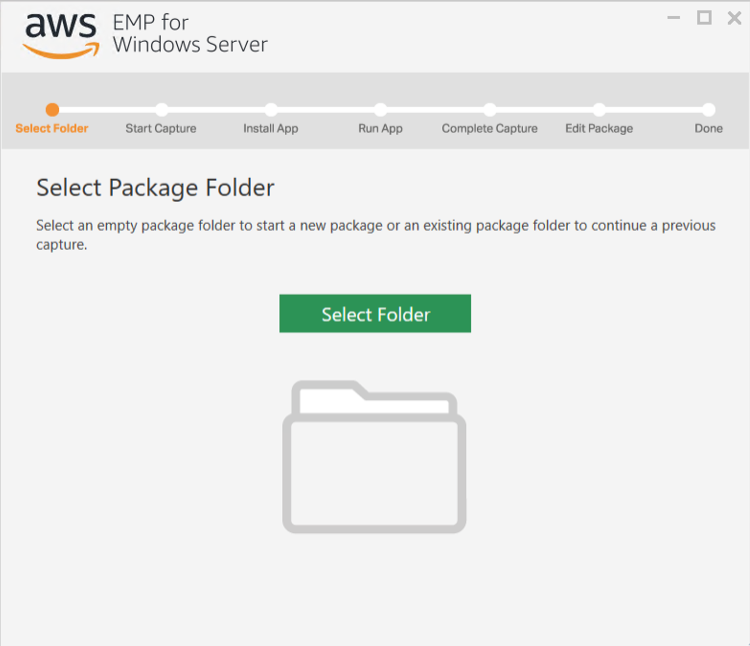Maximize the EMP window
Viewport: 750px width, 646px height.
point(704,18)
